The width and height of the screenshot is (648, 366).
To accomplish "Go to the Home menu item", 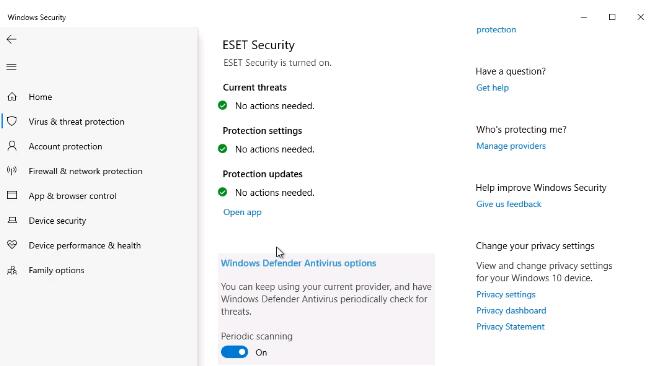I will tap(40, 97).
